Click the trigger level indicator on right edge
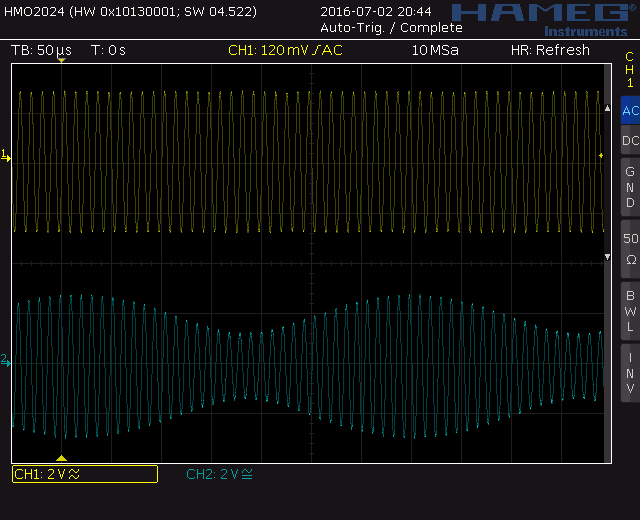Viewport: 640px width, 520px height. pyautogui.click(x=601, y=156)
